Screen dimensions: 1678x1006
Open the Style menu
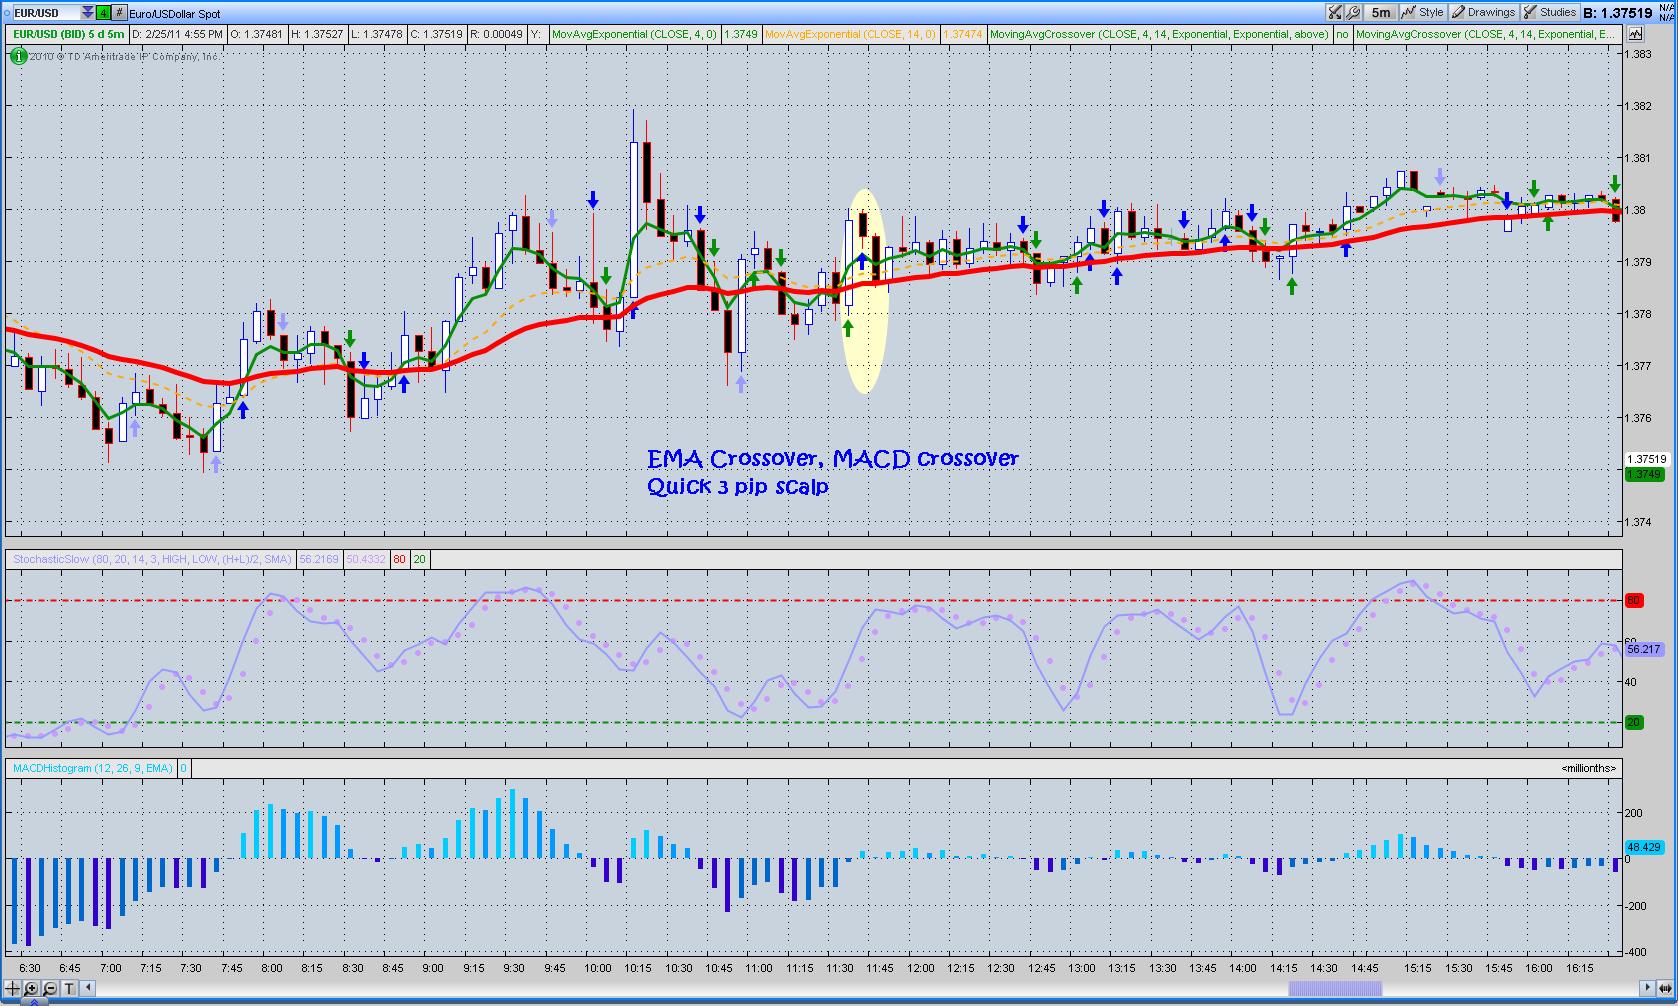coord(1423,12)
